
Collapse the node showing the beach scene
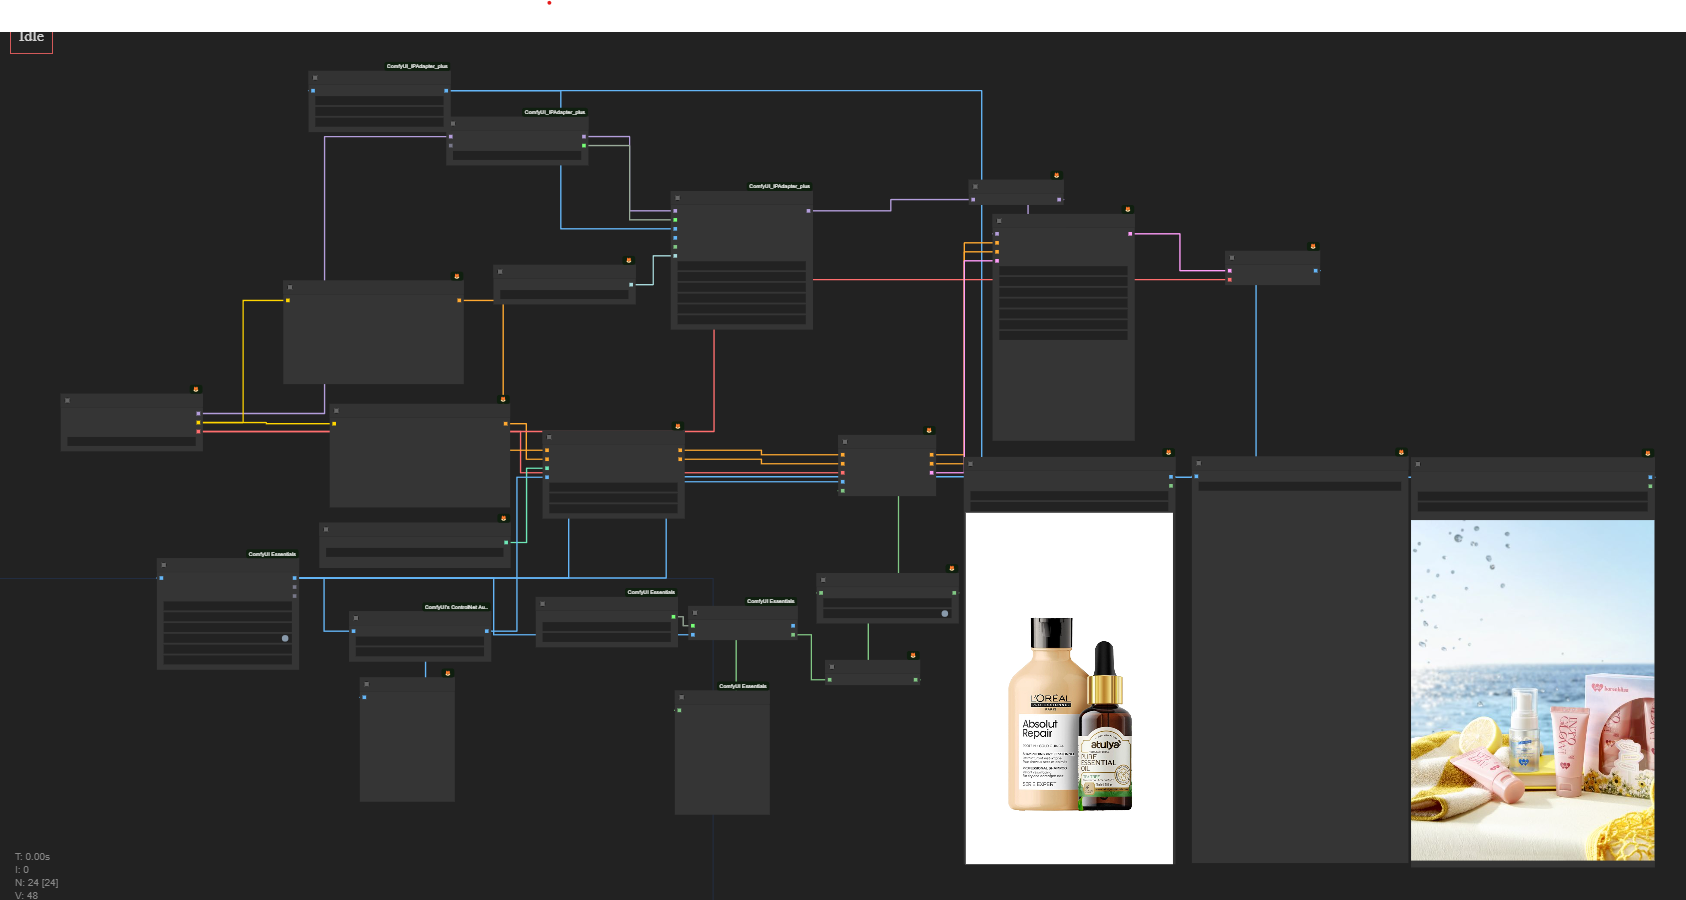point(1417,464)
